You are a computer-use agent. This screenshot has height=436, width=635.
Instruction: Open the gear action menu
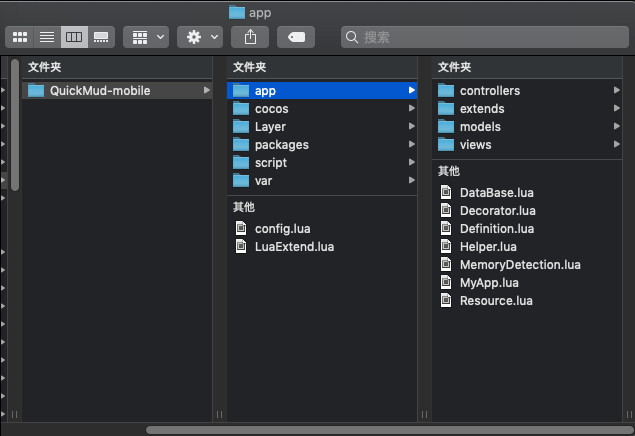point(199,37)
